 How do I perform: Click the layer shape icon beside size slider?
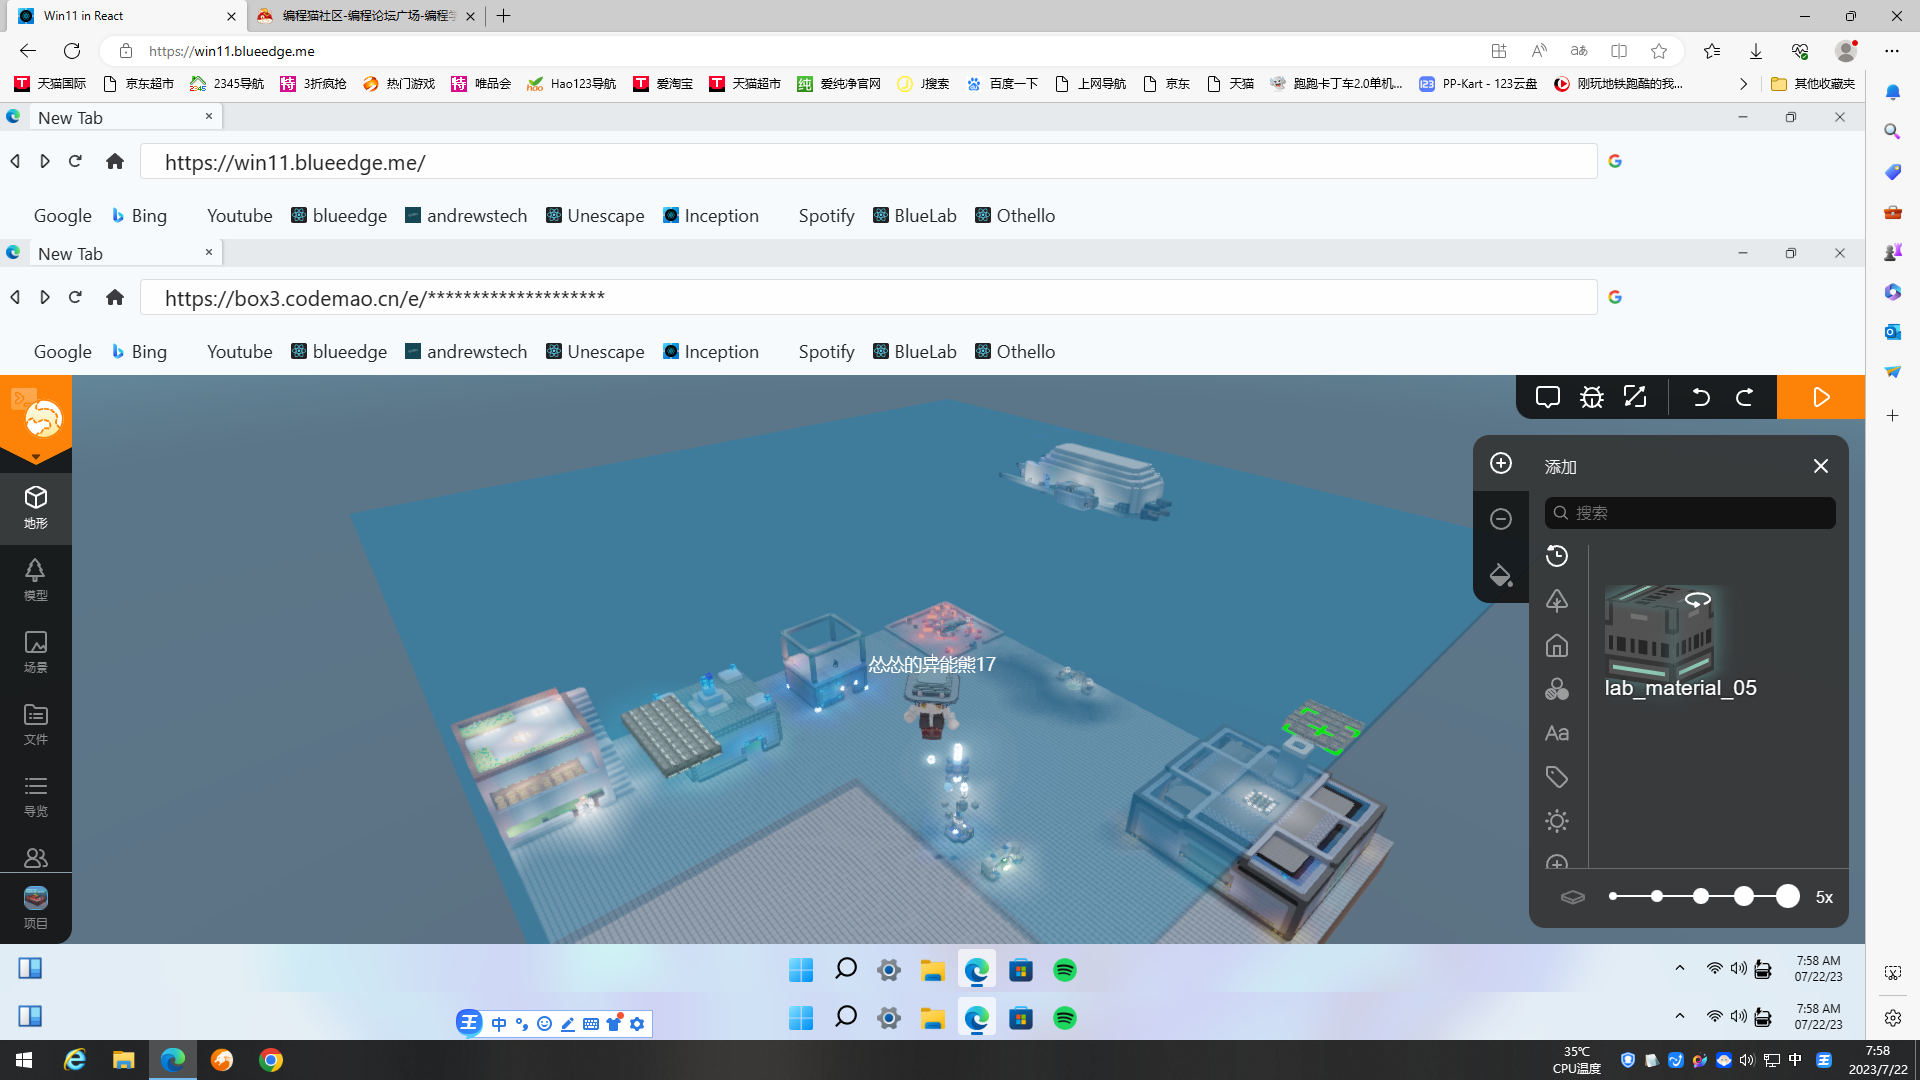1573,897
